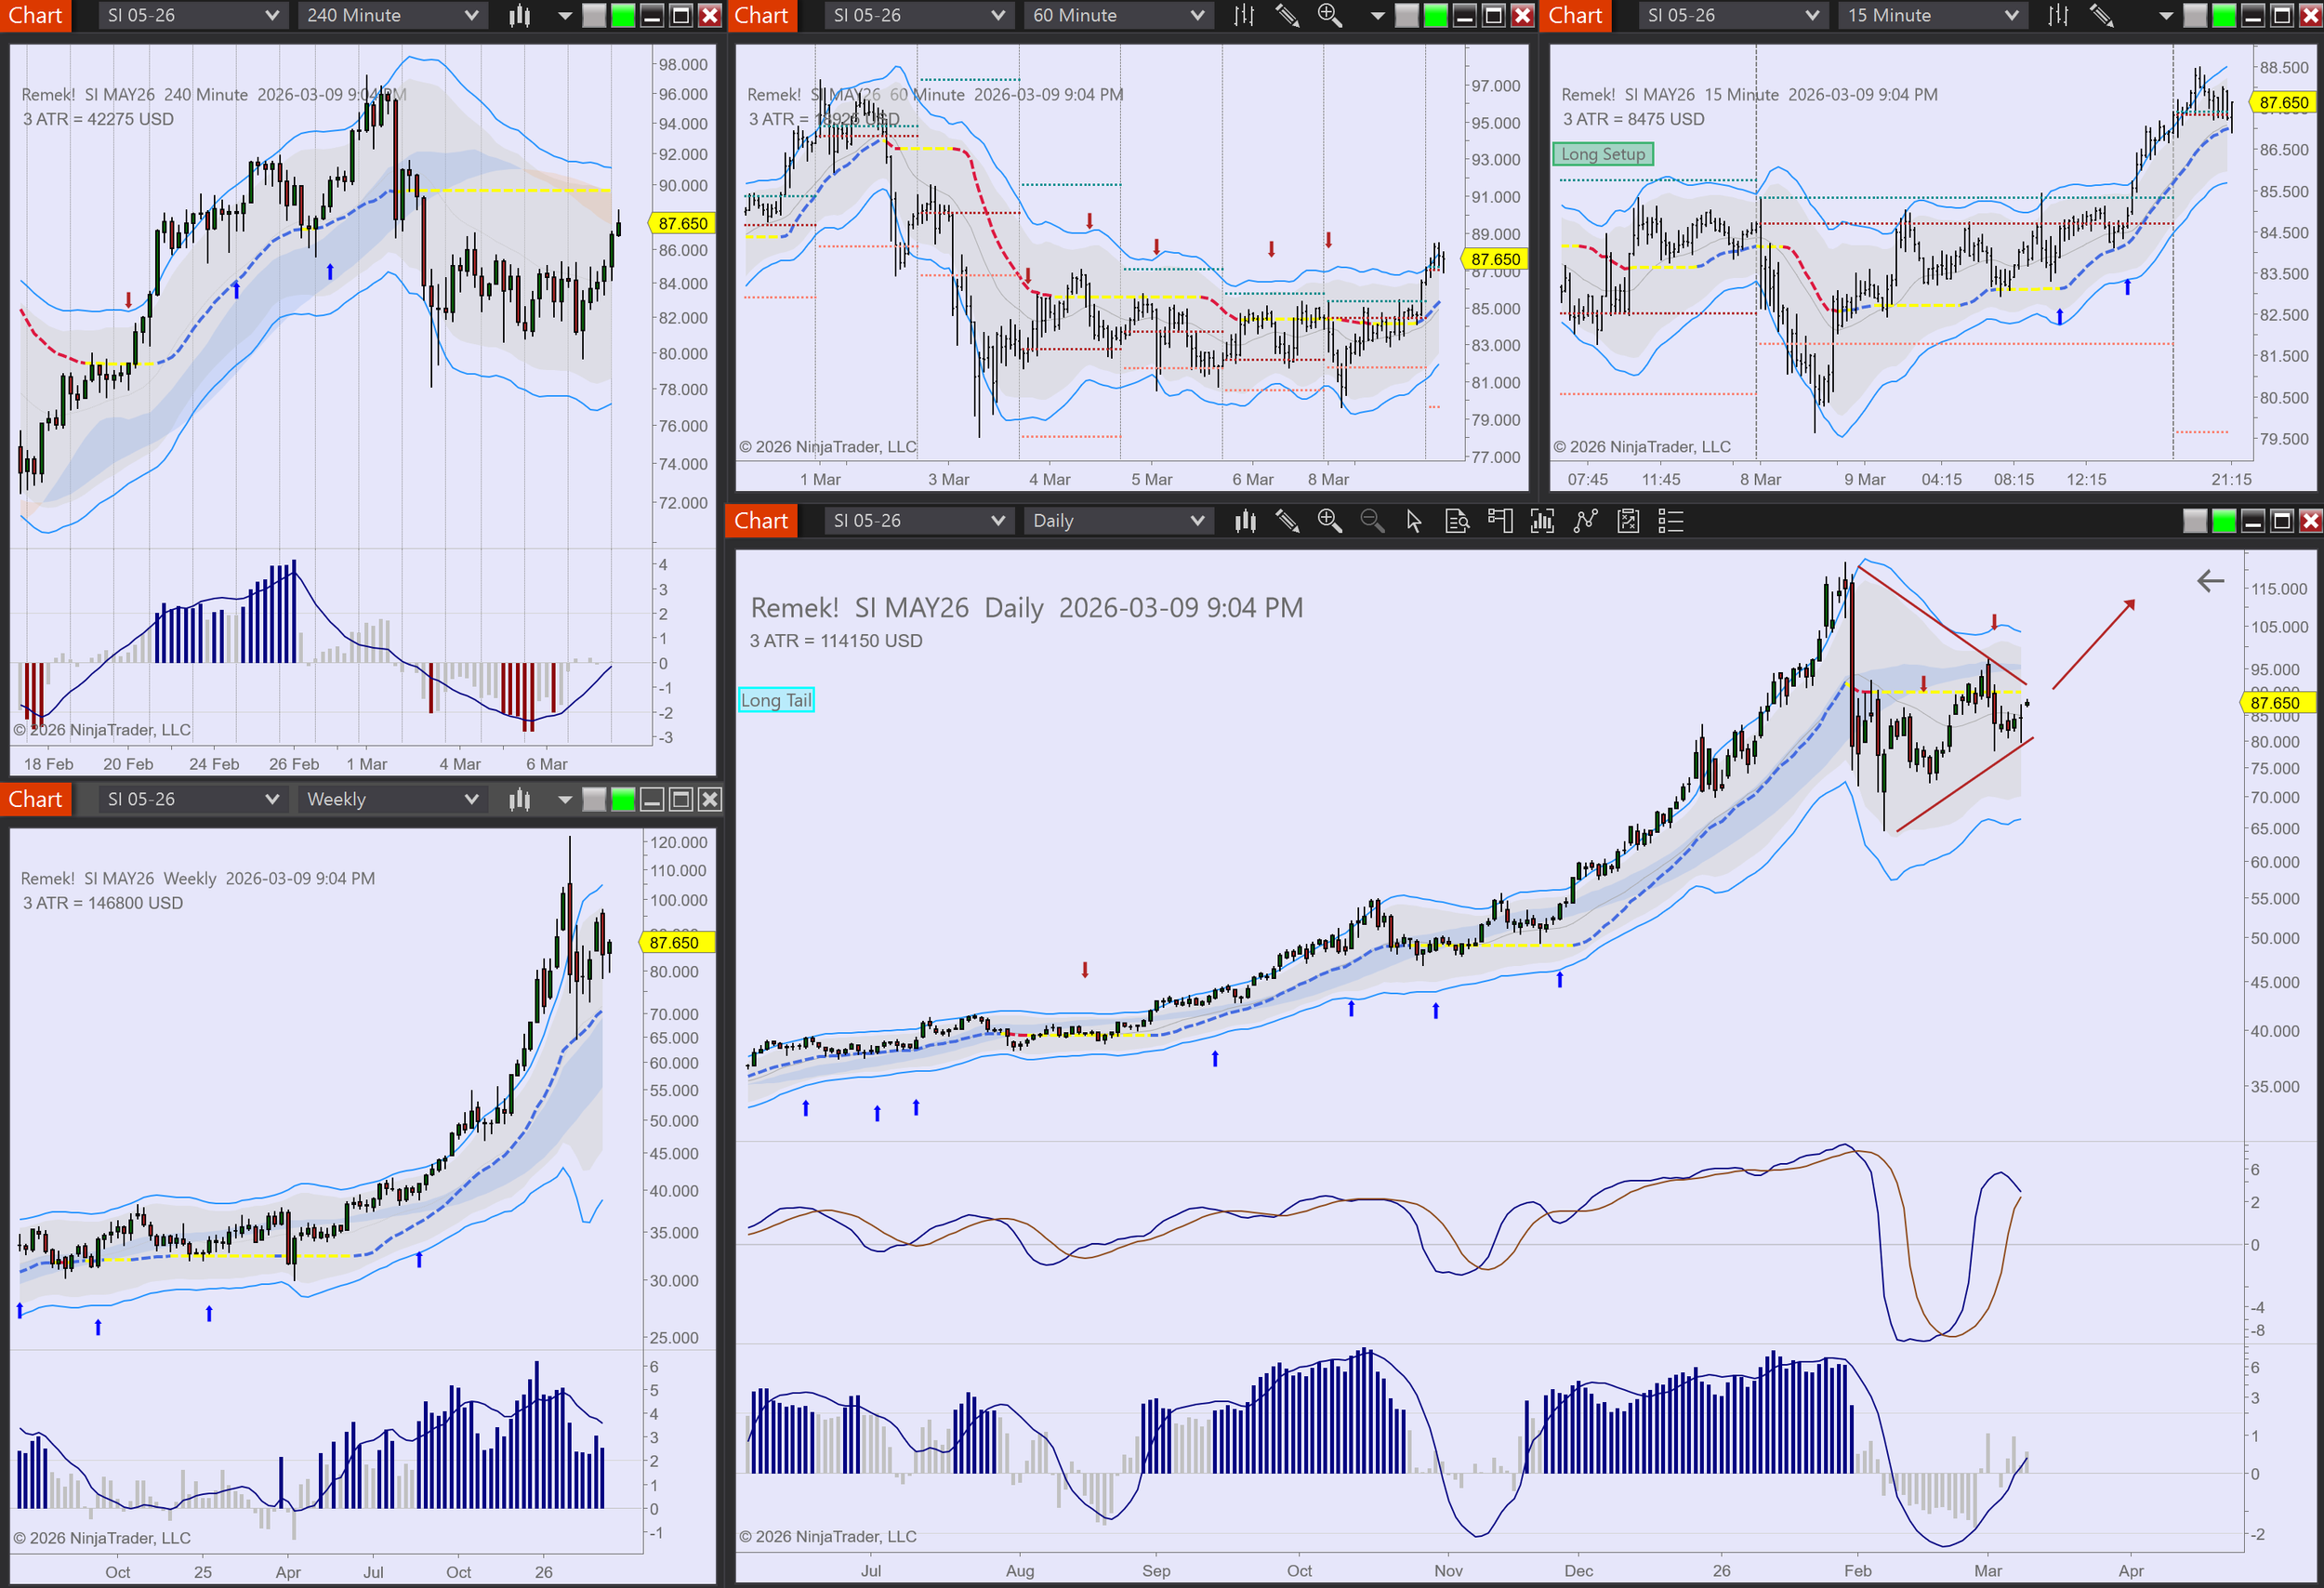This screenshot has width=2324, height=1588.
Task: Expand the 15 Minute interval dropdown
Action: point(1932,15)
